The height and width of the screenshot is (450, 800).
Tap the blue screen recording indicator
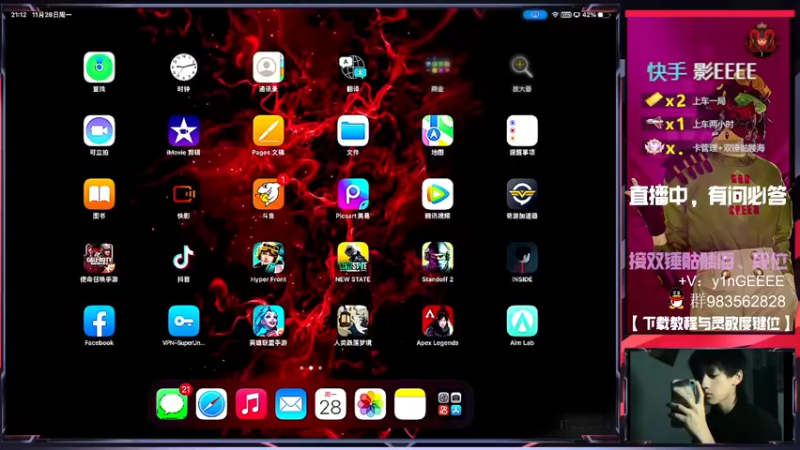535,15
